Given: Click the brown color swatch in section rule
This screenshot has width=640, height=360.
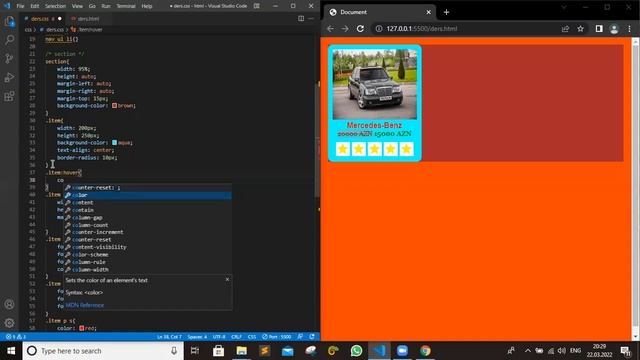Looking at the screenshot, I should tap(115, 105).
